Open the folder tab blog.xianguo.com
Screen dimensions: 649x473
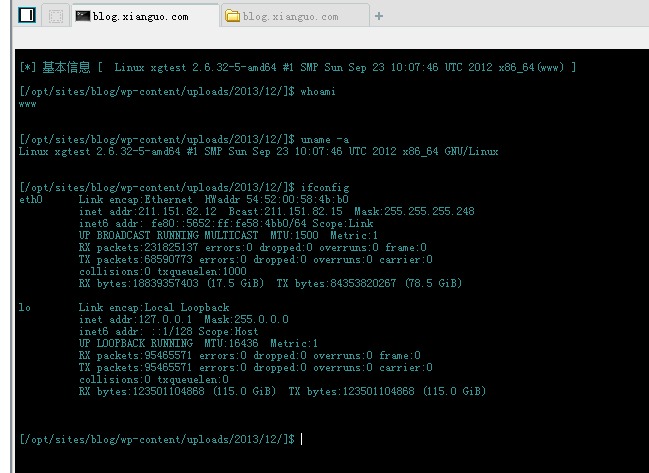click(295, 16)
